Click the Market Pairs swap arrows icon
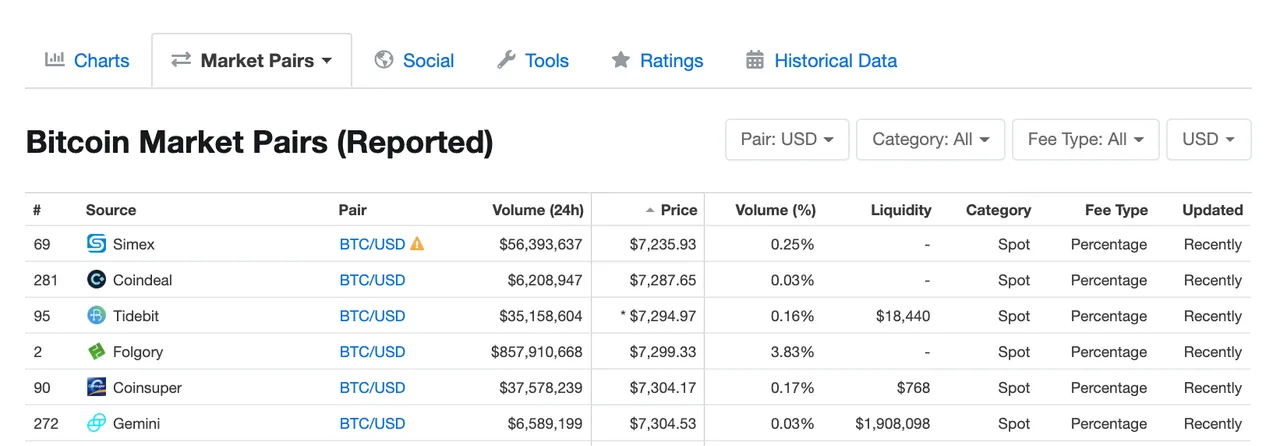This screenshot has height=446, width=1280. point(181,60)
